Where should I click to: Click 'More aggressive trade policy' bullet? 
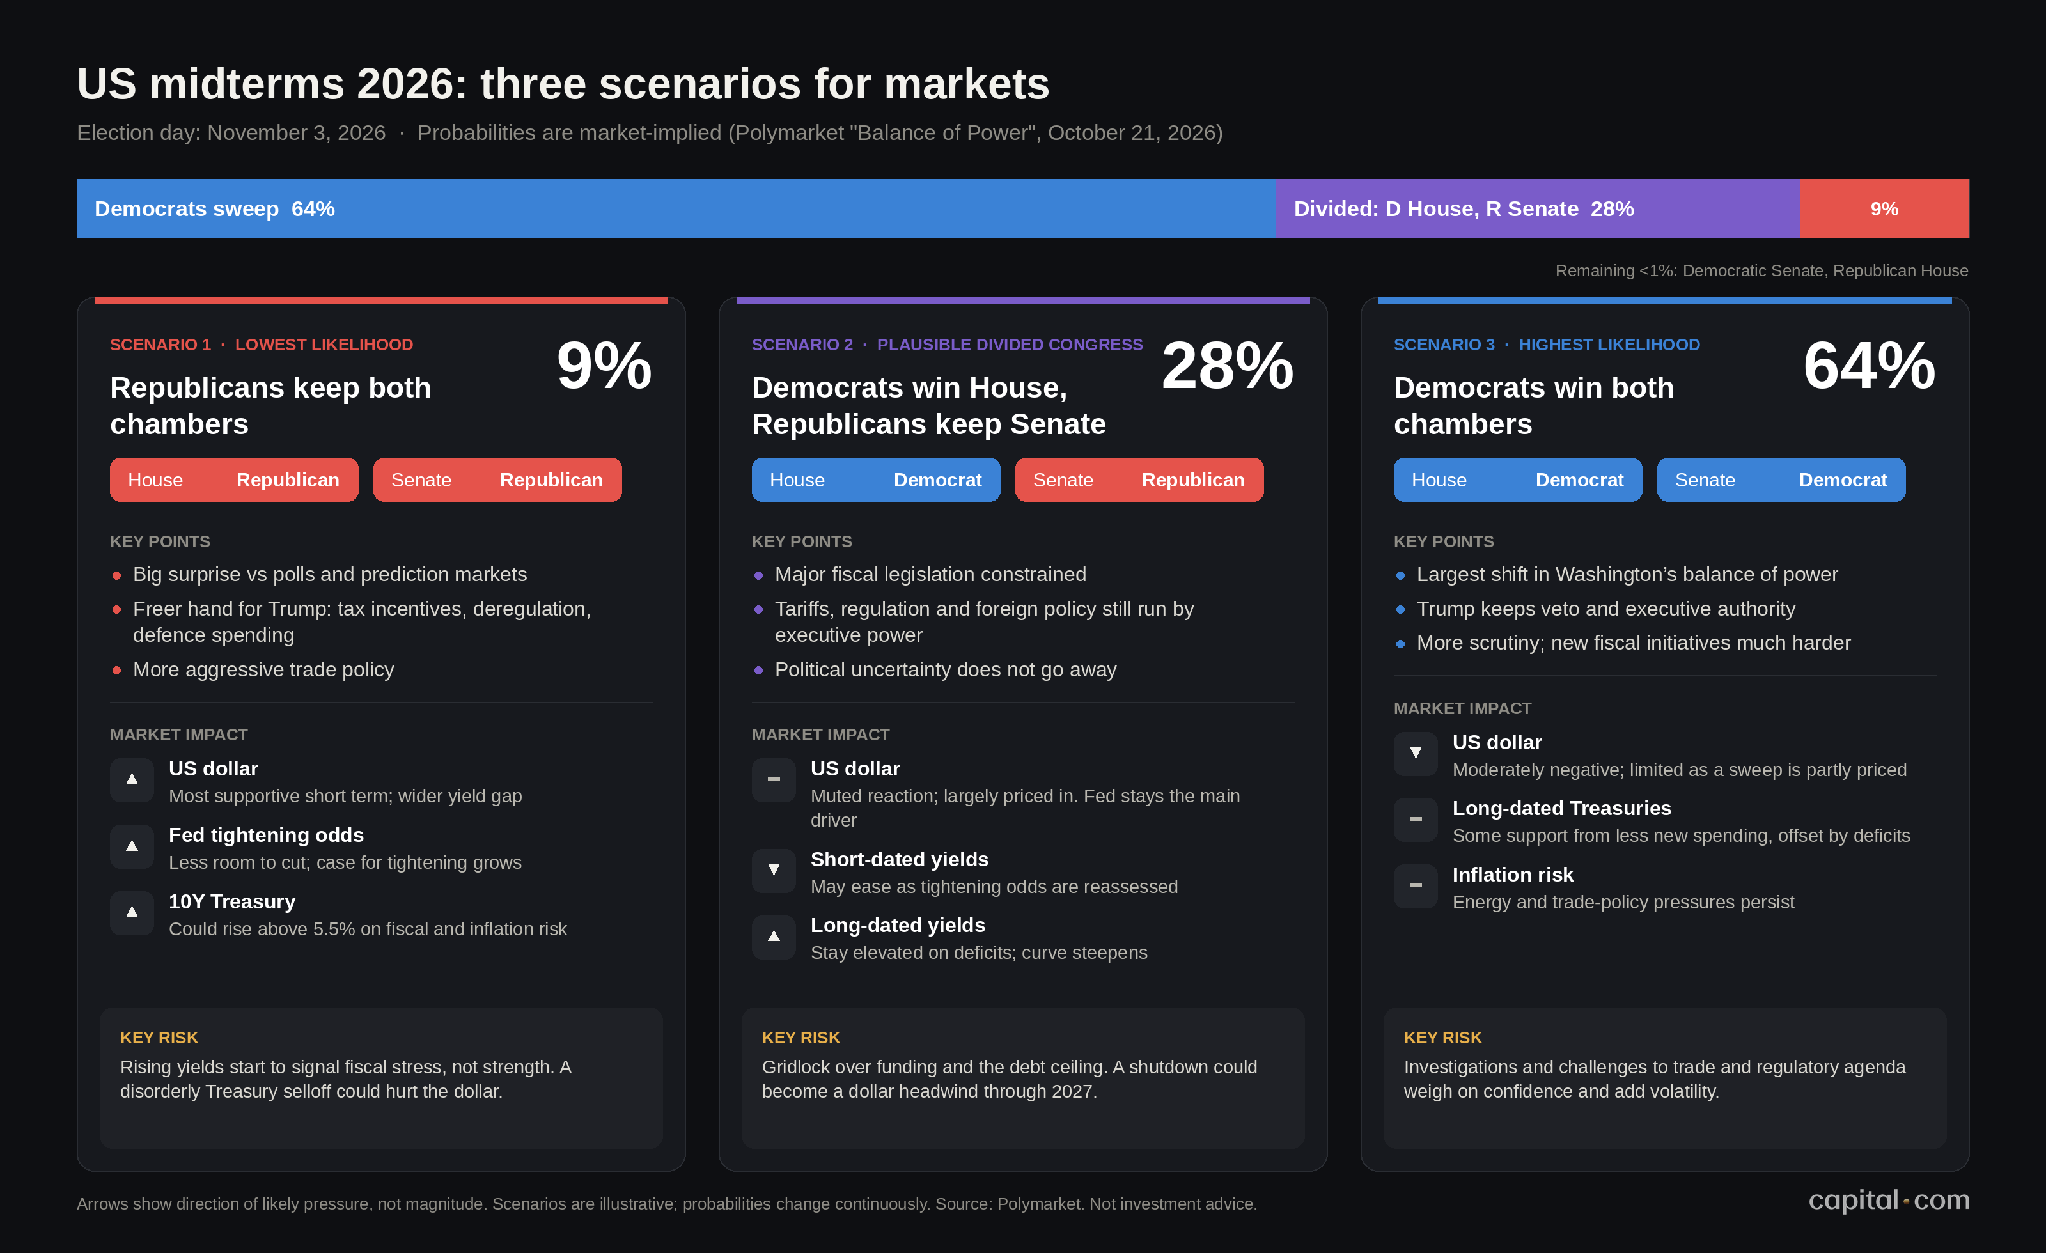click(x=264, y=669)
